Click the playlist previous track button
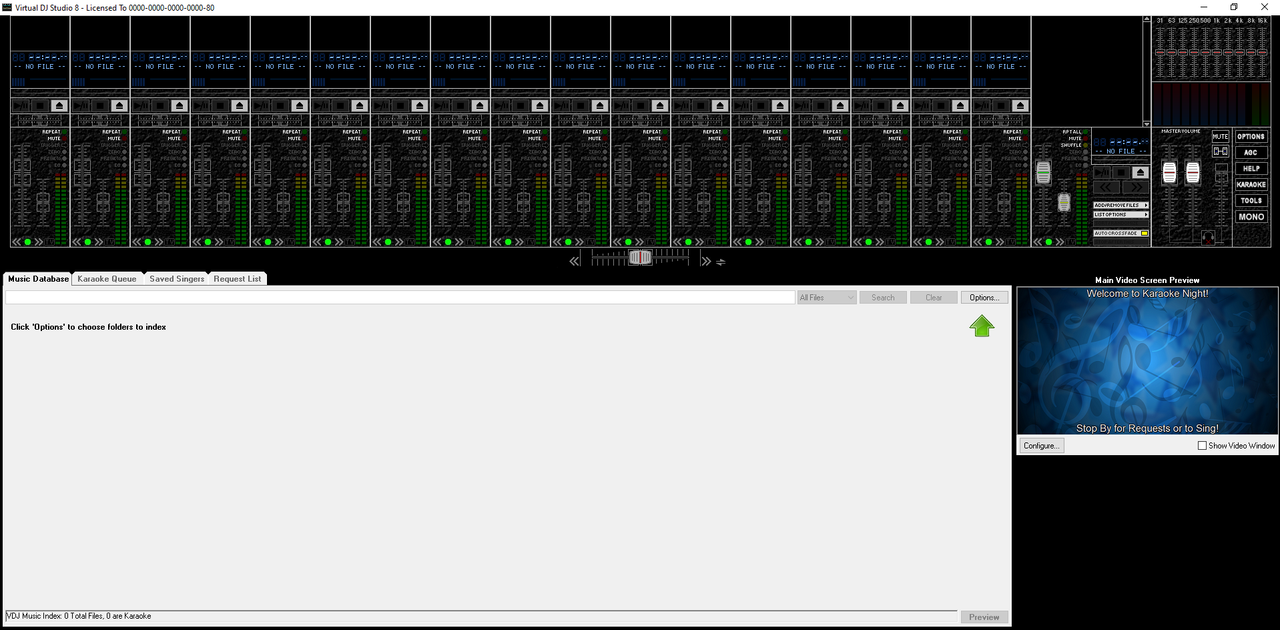Screen dimensions: 1280x630 point(1106,187)
